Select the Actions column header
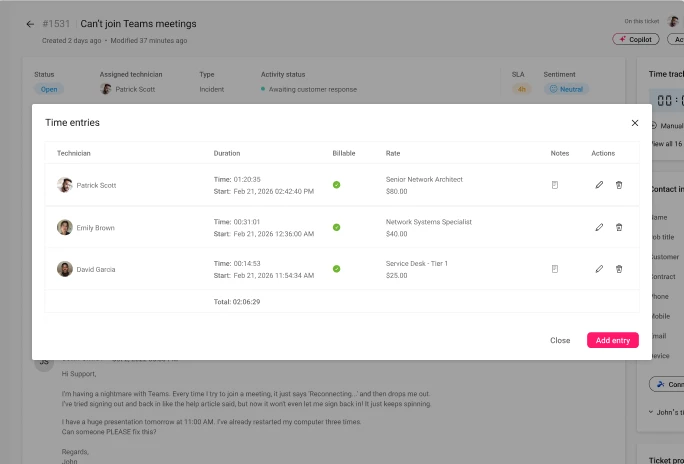 (x=603, y=153)
